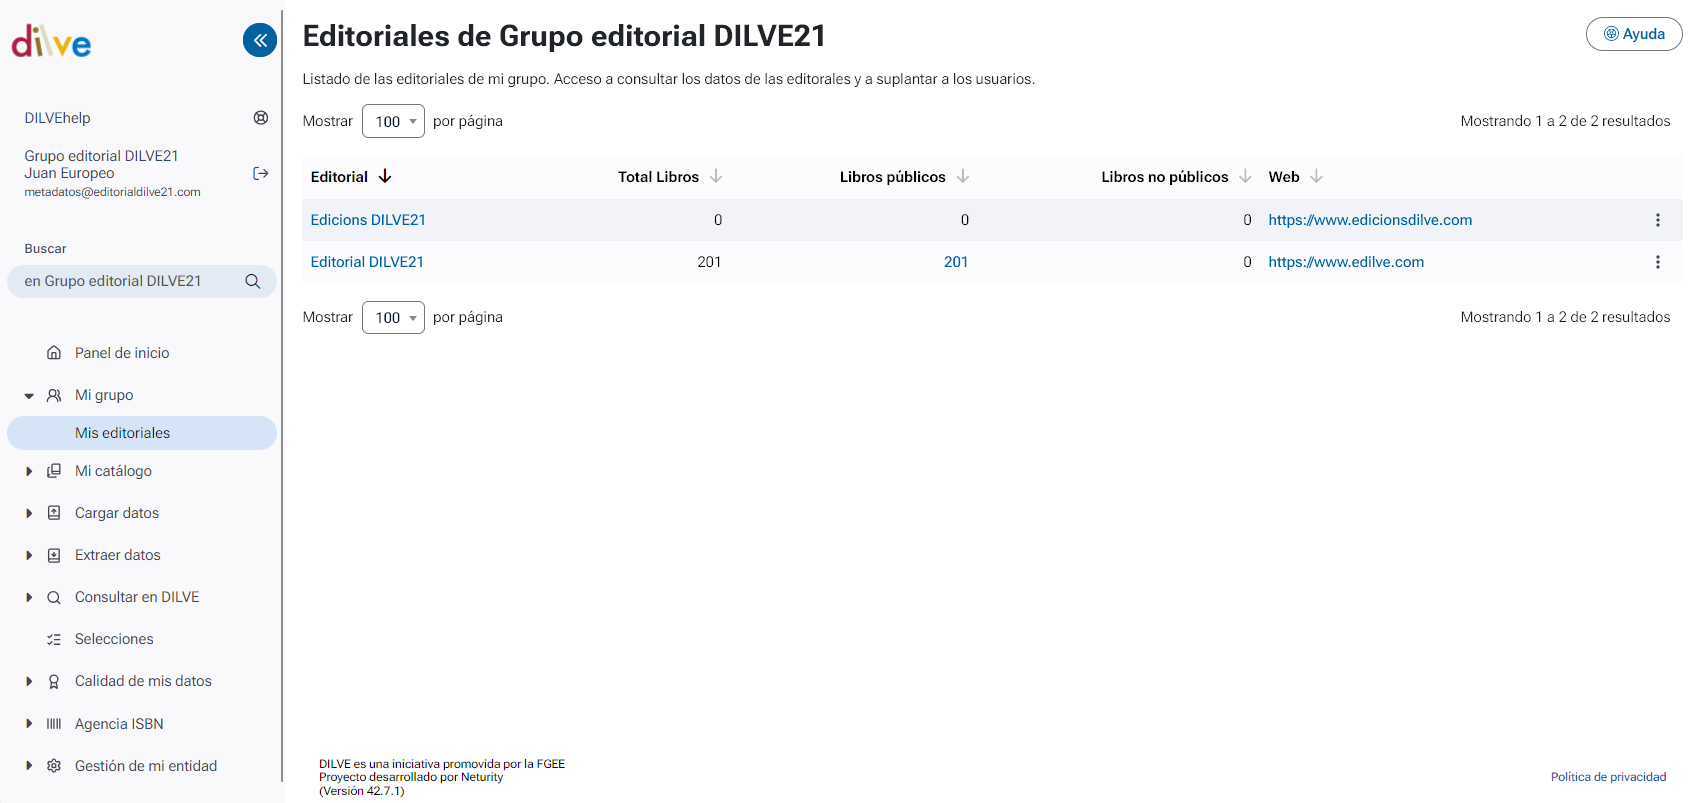Click the Selecciones checklist icon
The image size is (1698, 803).
[54, 639]
